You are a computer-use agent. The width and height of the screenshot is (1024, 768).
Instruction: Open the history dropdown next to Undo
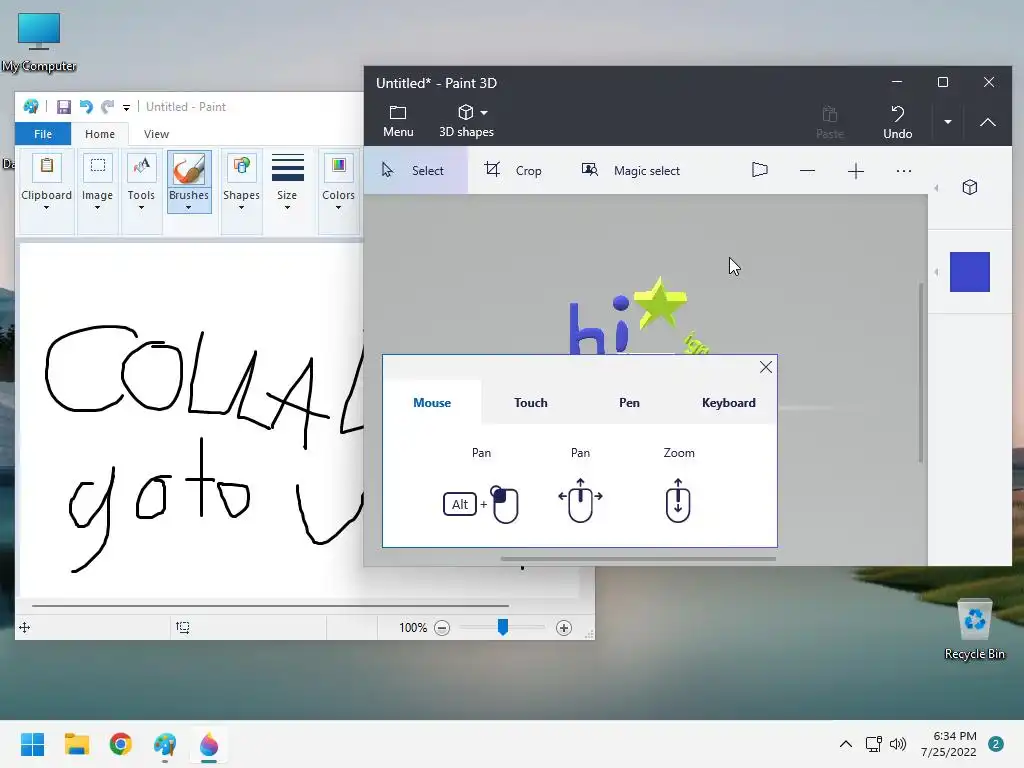948,121
